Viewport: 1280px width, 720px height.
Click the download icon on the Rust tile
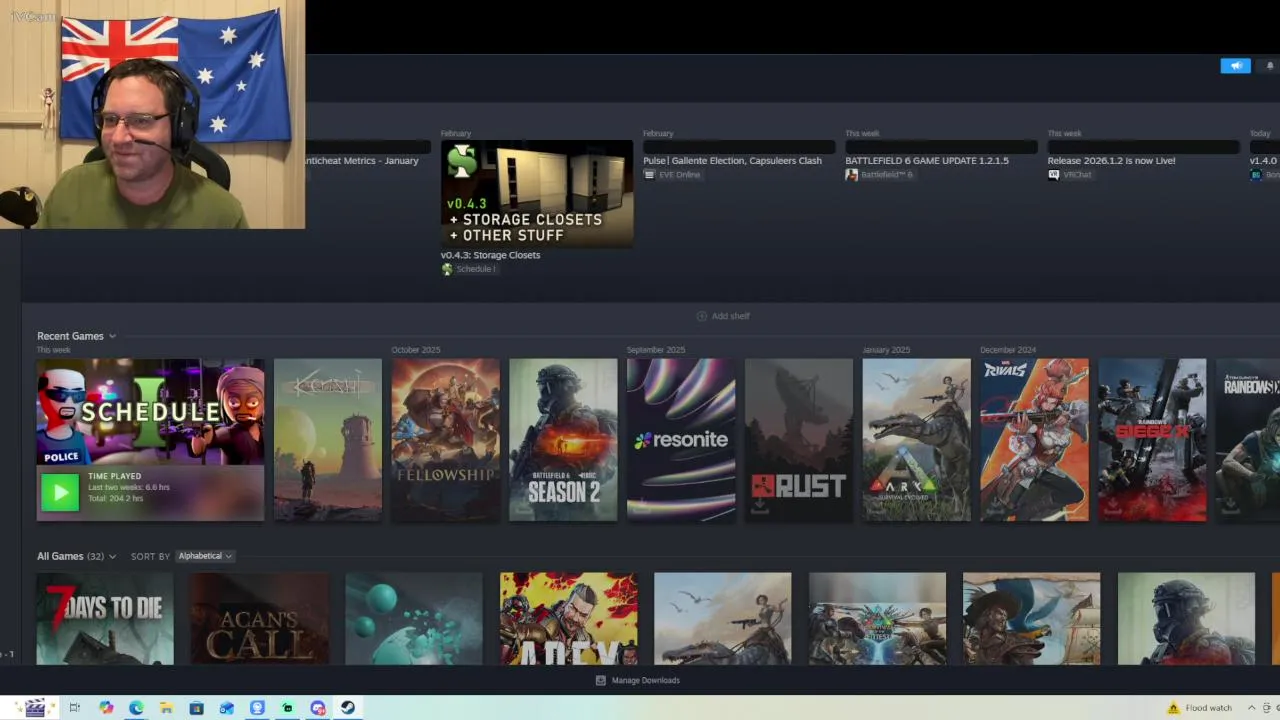pyautogui.click(x=760, y=507)
